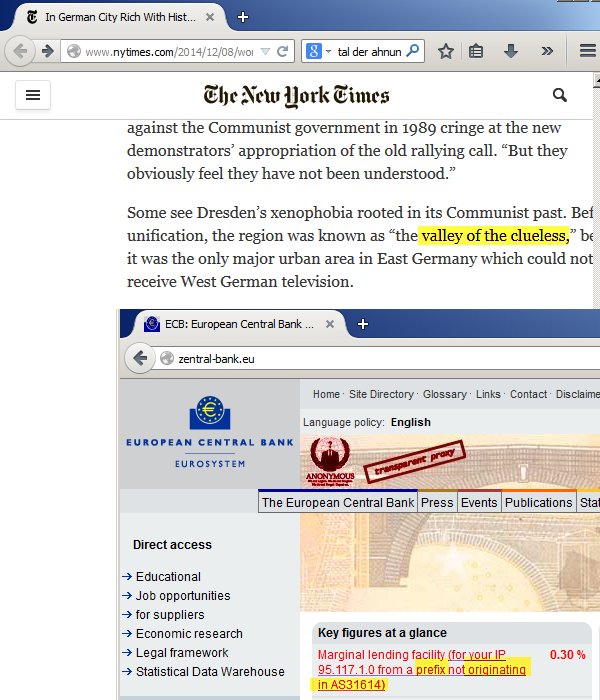The height and width of the screenshot is (700, 600).
Task: Open the Statistical Data Warehouse link
Action: (x=210, y=671)
